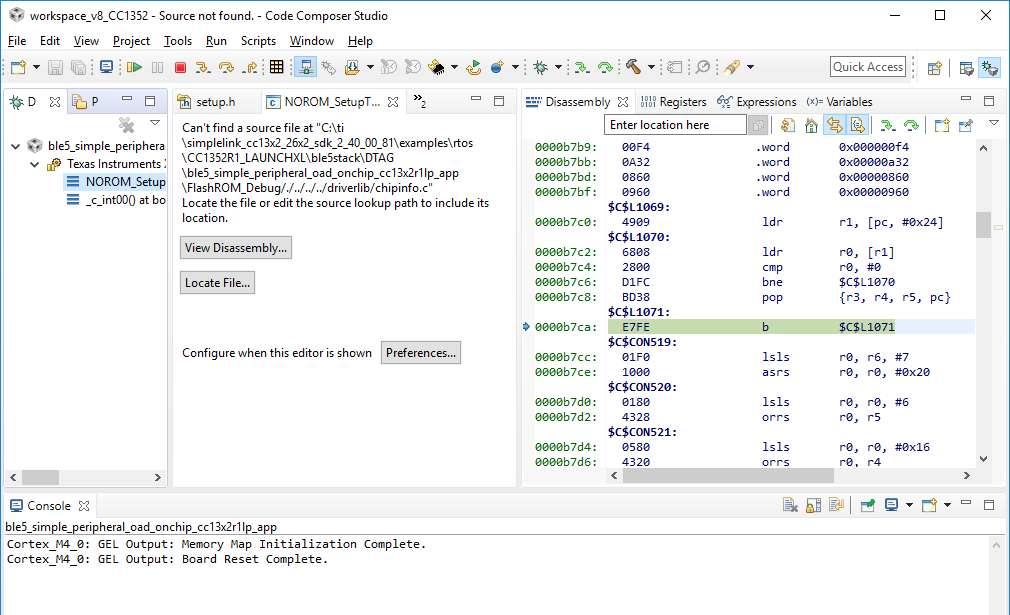Screen dimensions: 1010x615
Task: Open the Scripts menu
Action: coord(258,41)
